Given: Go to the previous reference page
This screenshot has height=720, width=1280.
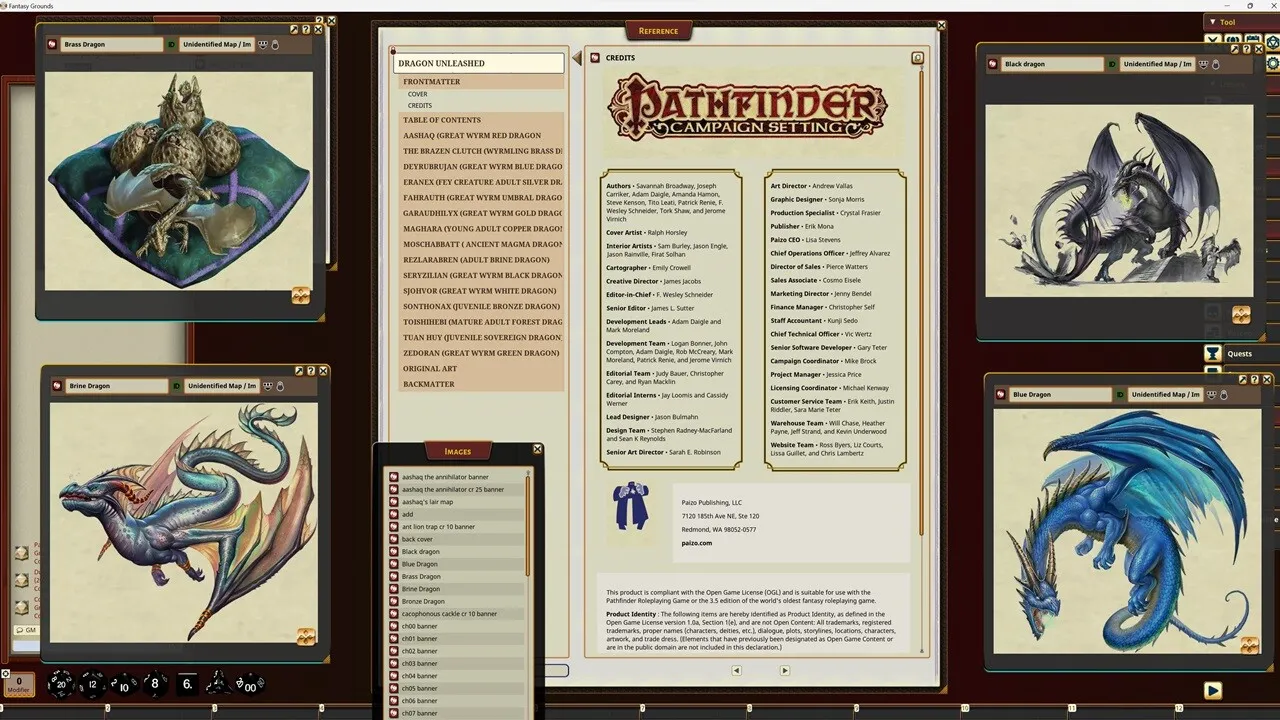Looking at the screenshot, I should point(736,670).
